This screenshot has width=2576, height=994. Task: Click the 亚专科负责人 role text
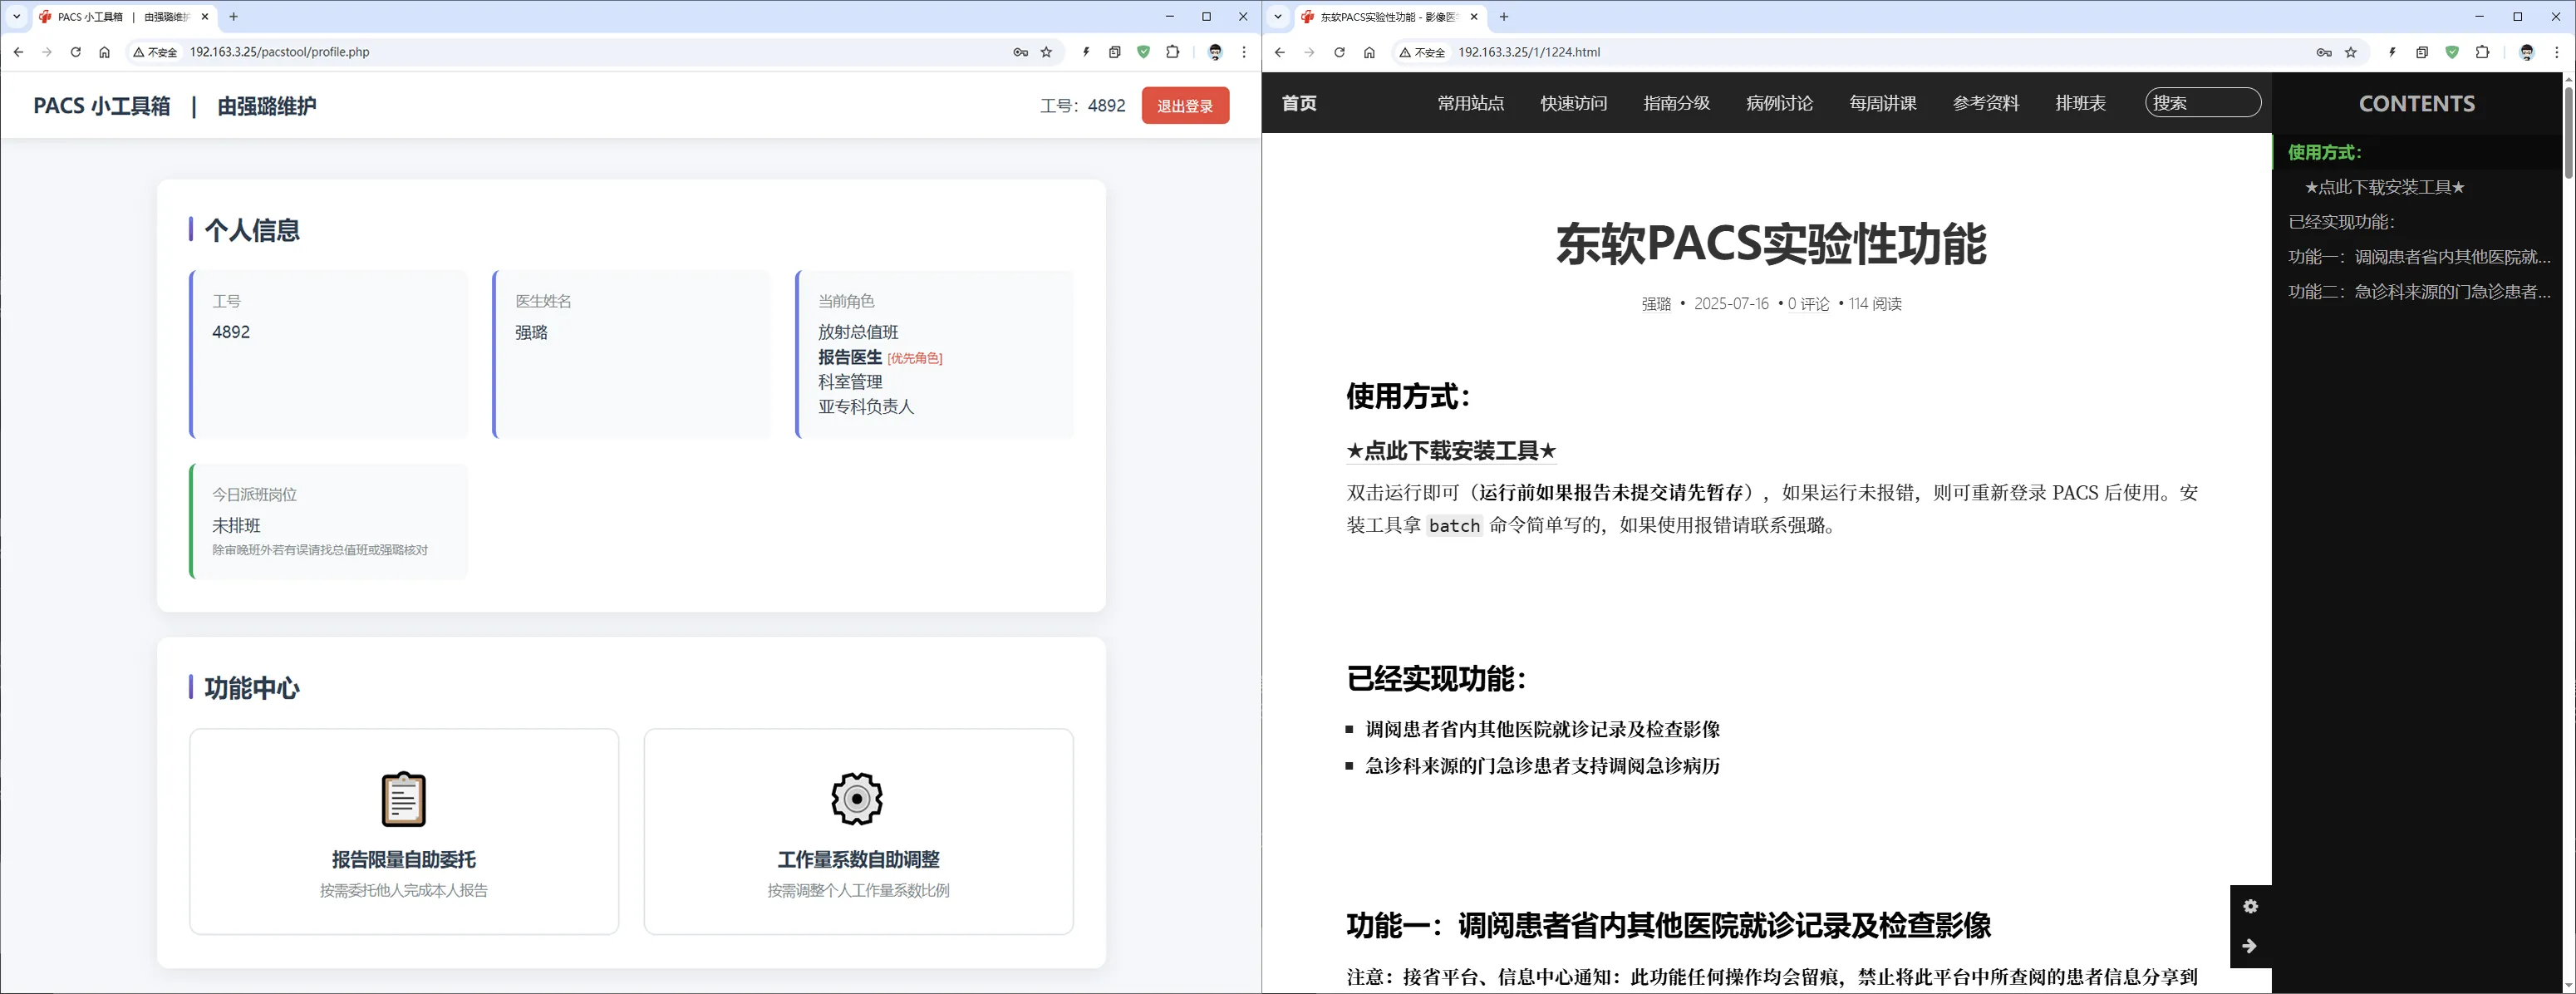coord(866,406)
